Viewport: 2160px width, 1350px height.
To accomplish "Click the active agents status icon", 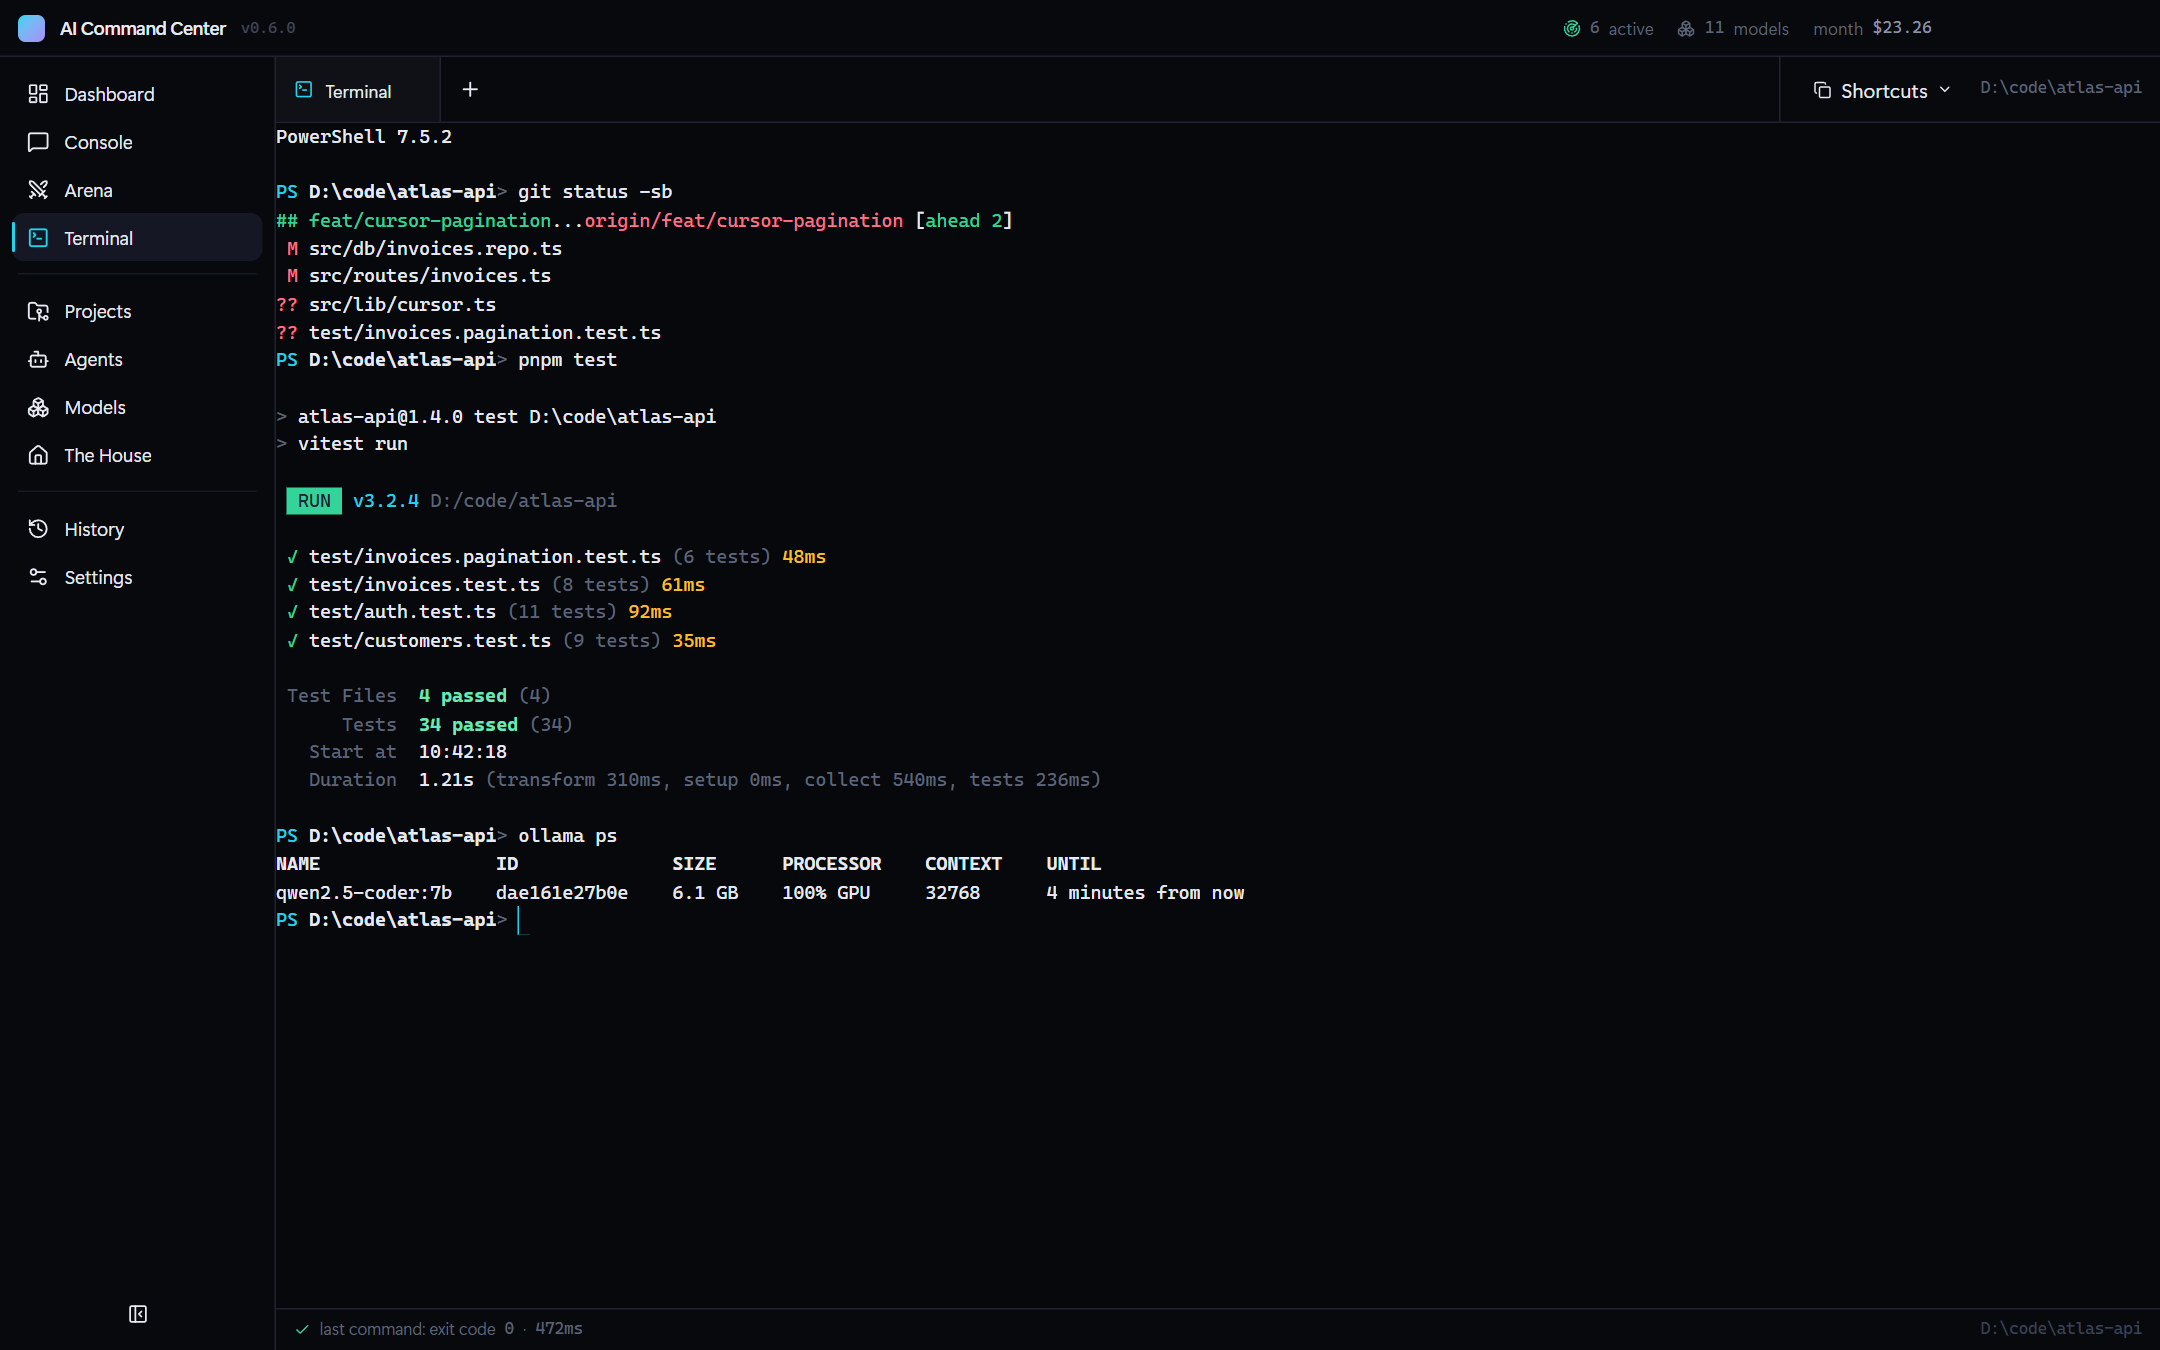I will [1572, 29].
